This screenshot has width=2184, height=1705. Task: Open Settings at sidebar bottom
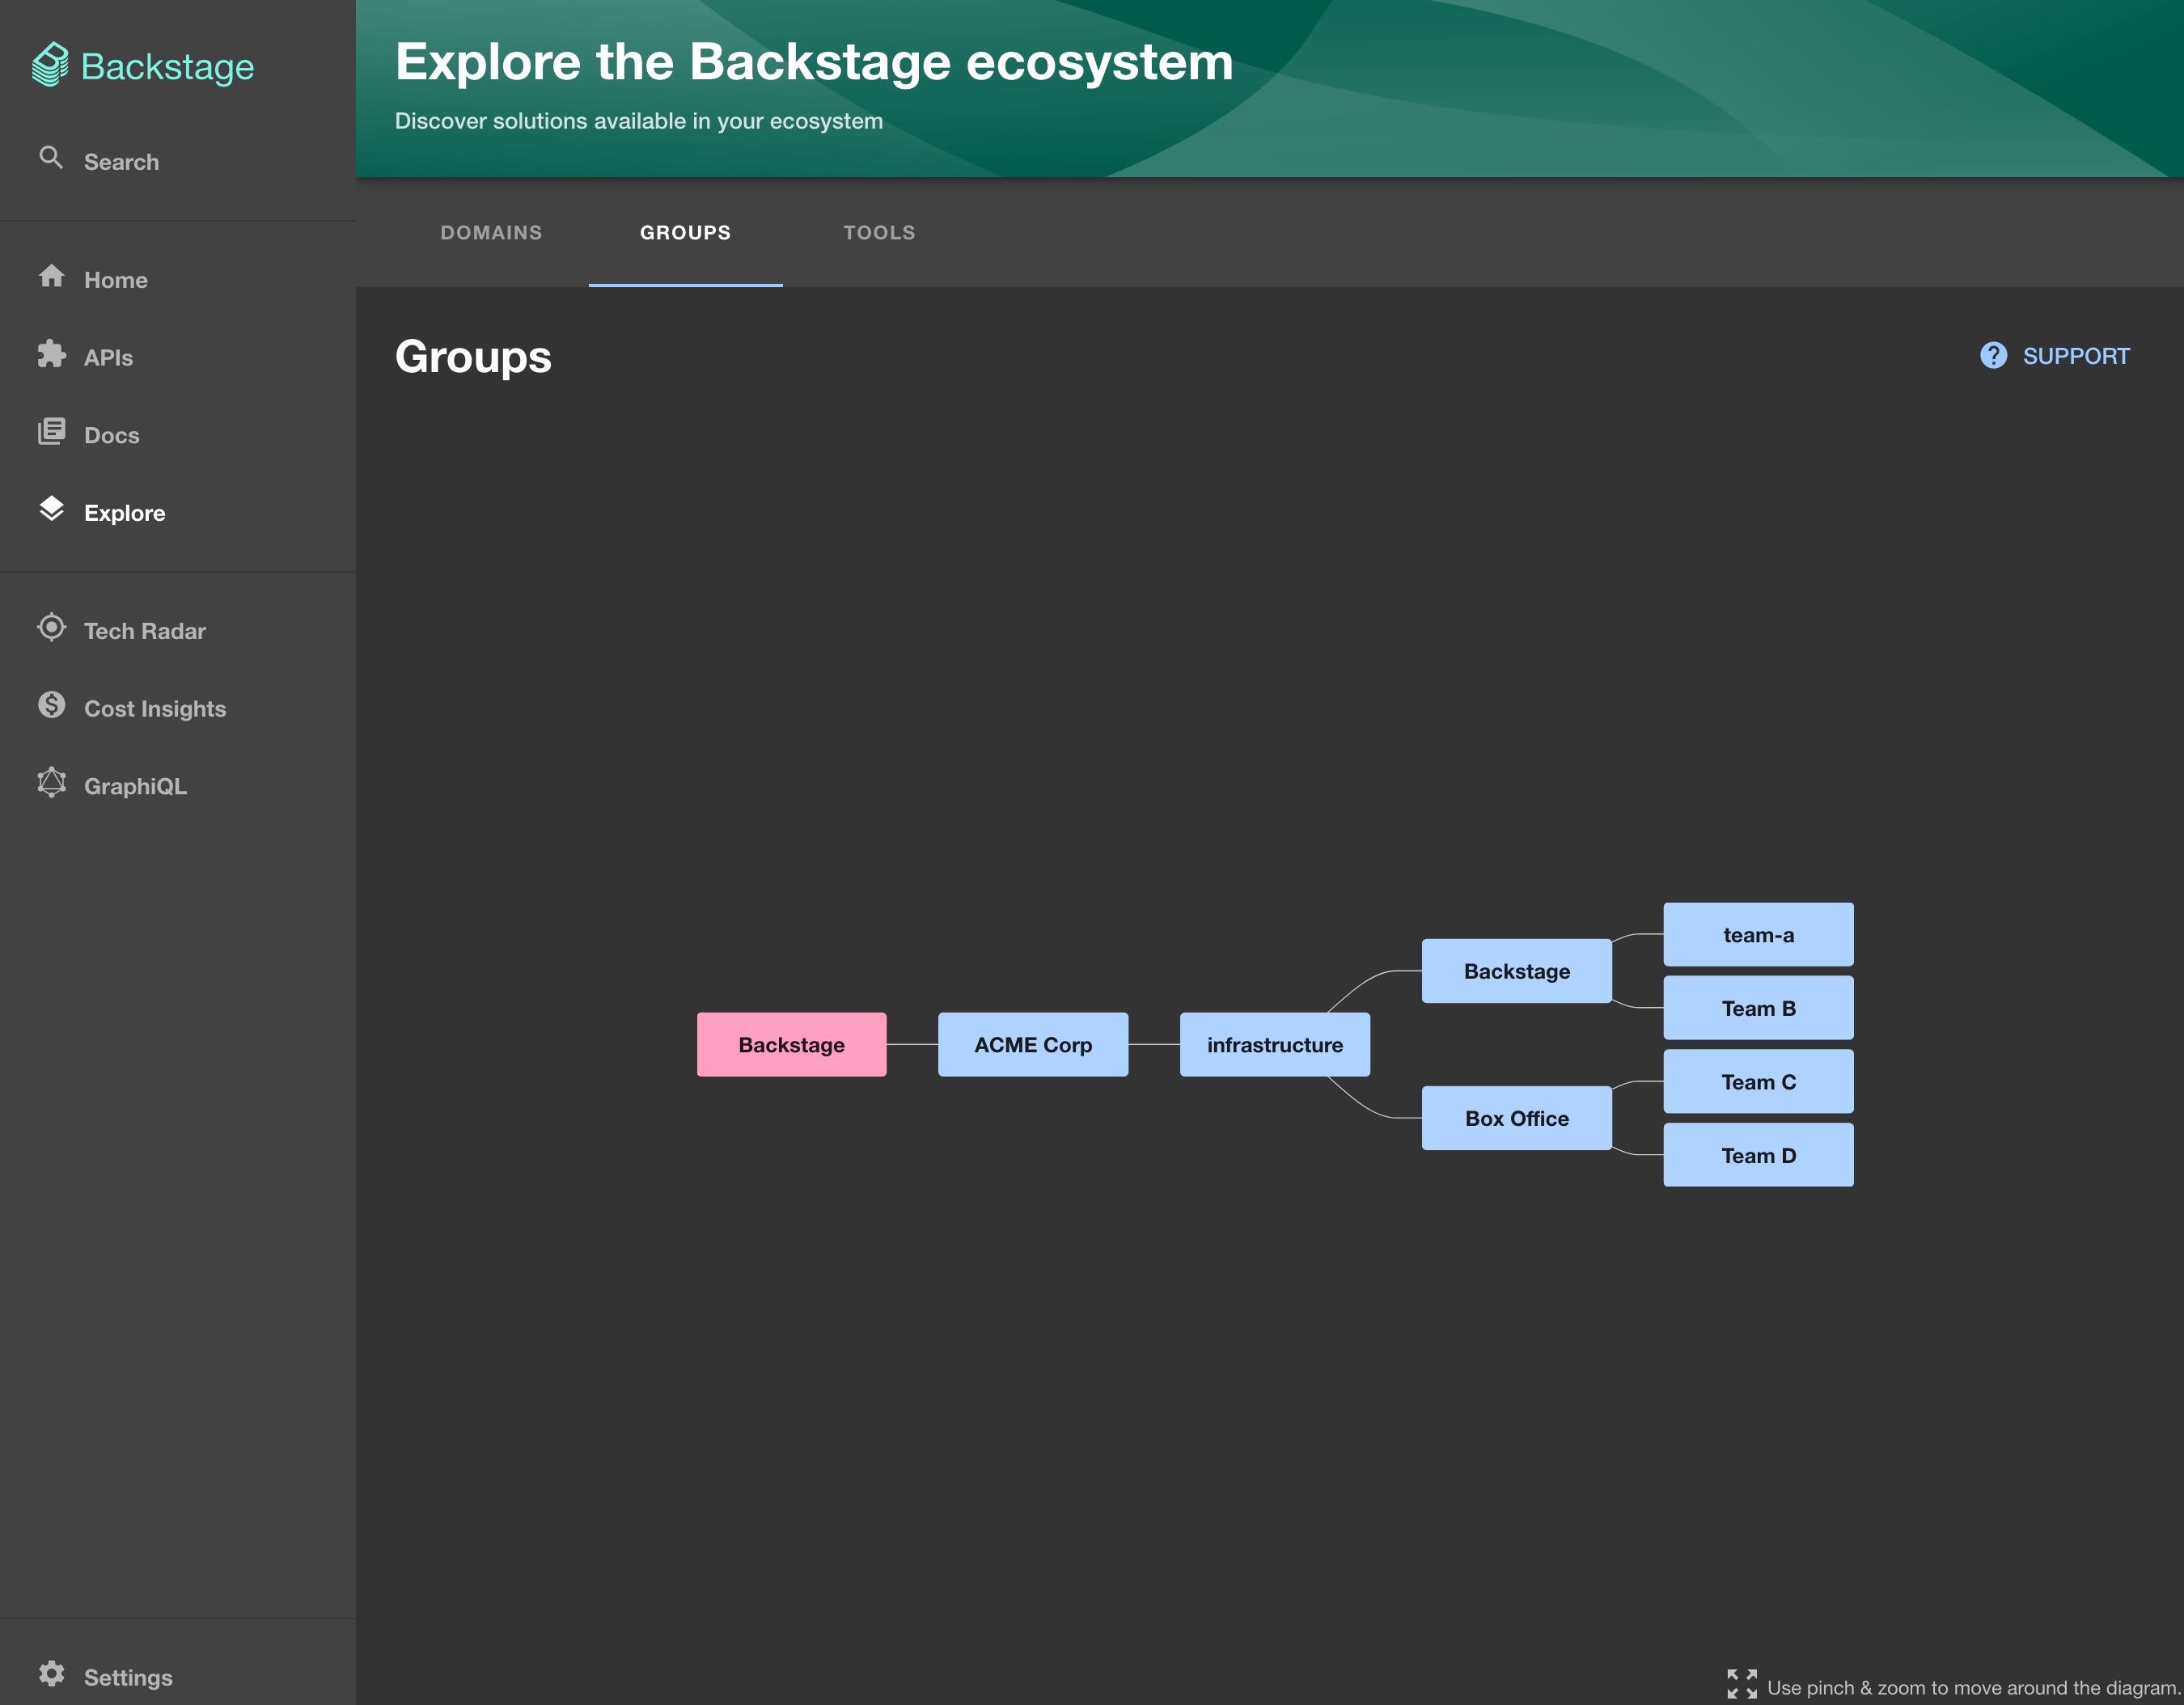coord(178,1677)
